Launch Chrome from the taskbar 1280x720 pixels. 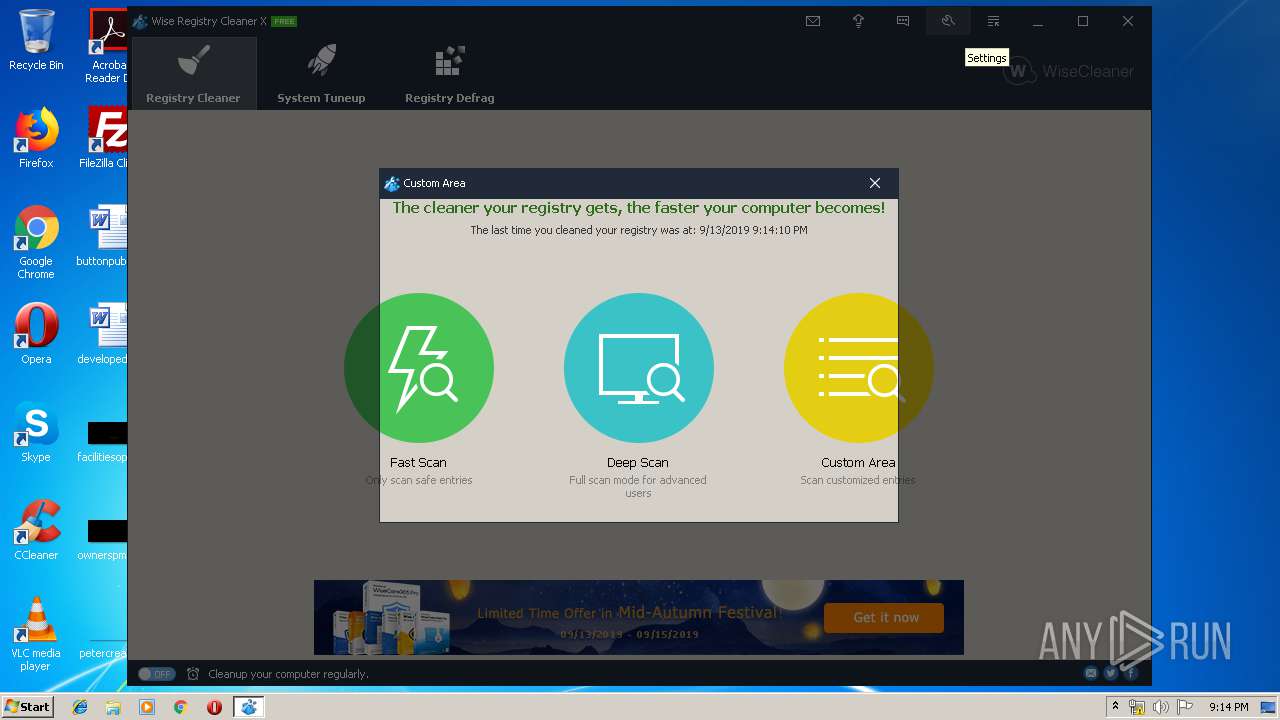click(x=180, y=707)
